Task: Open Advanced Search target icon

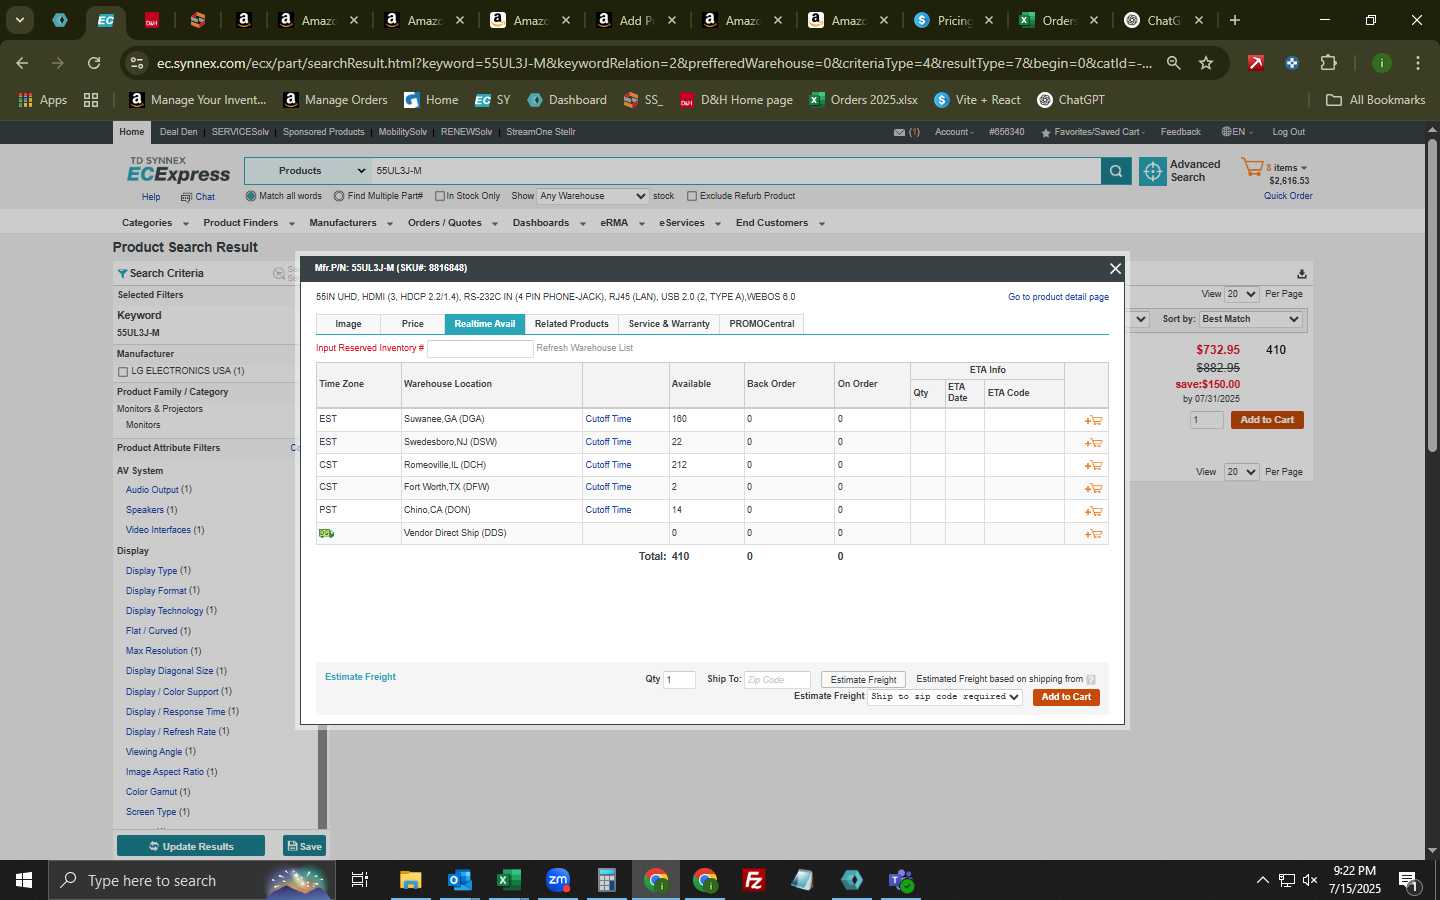Action: (1152, 171)
